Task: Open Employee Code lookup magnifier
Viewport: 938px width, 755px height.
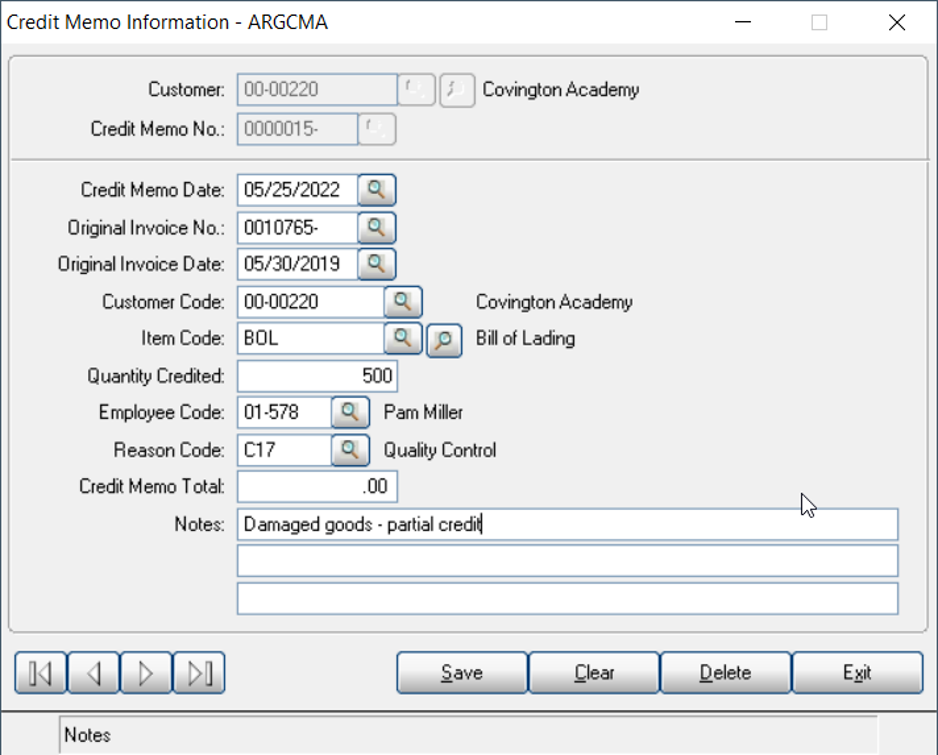Action: tap(350, 412)
